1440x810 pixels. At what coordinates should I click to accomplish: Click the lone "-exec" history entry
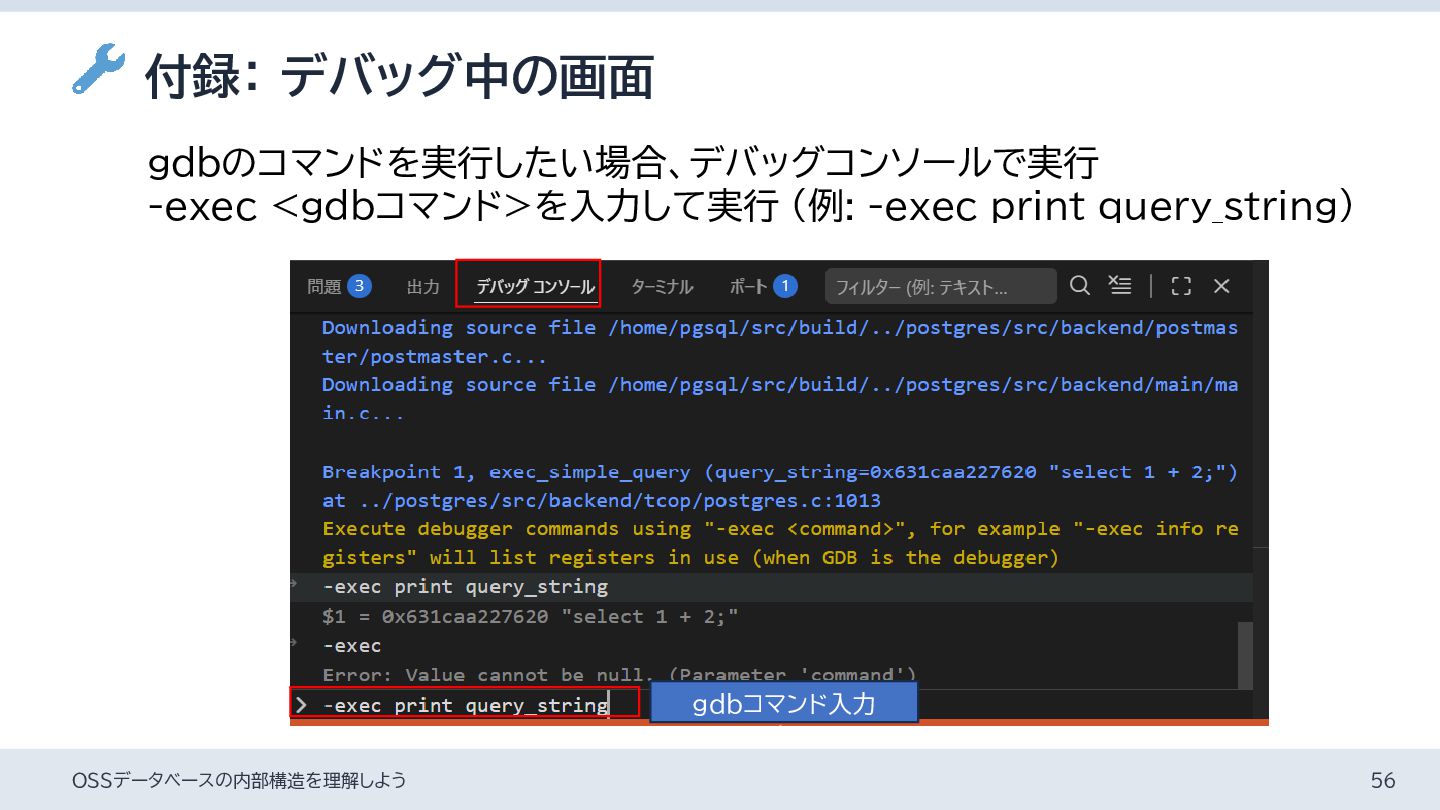pyautogui.click(x=352, y=646)
